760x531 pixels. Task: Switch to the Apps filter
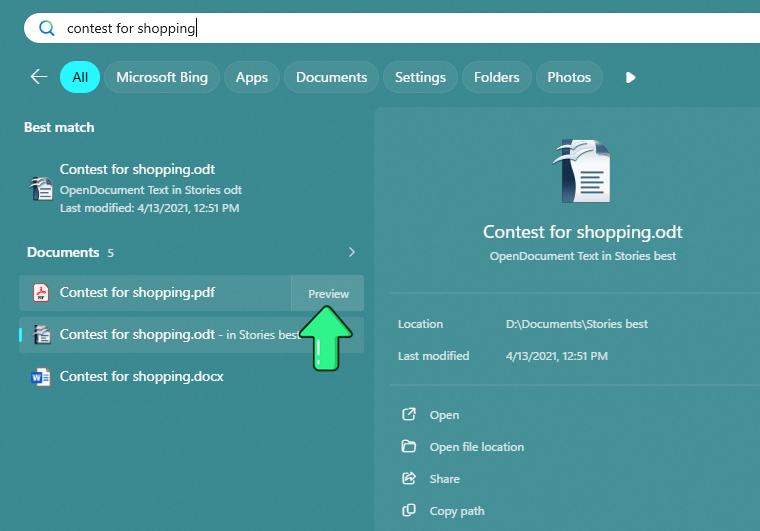tap(252, 77)
